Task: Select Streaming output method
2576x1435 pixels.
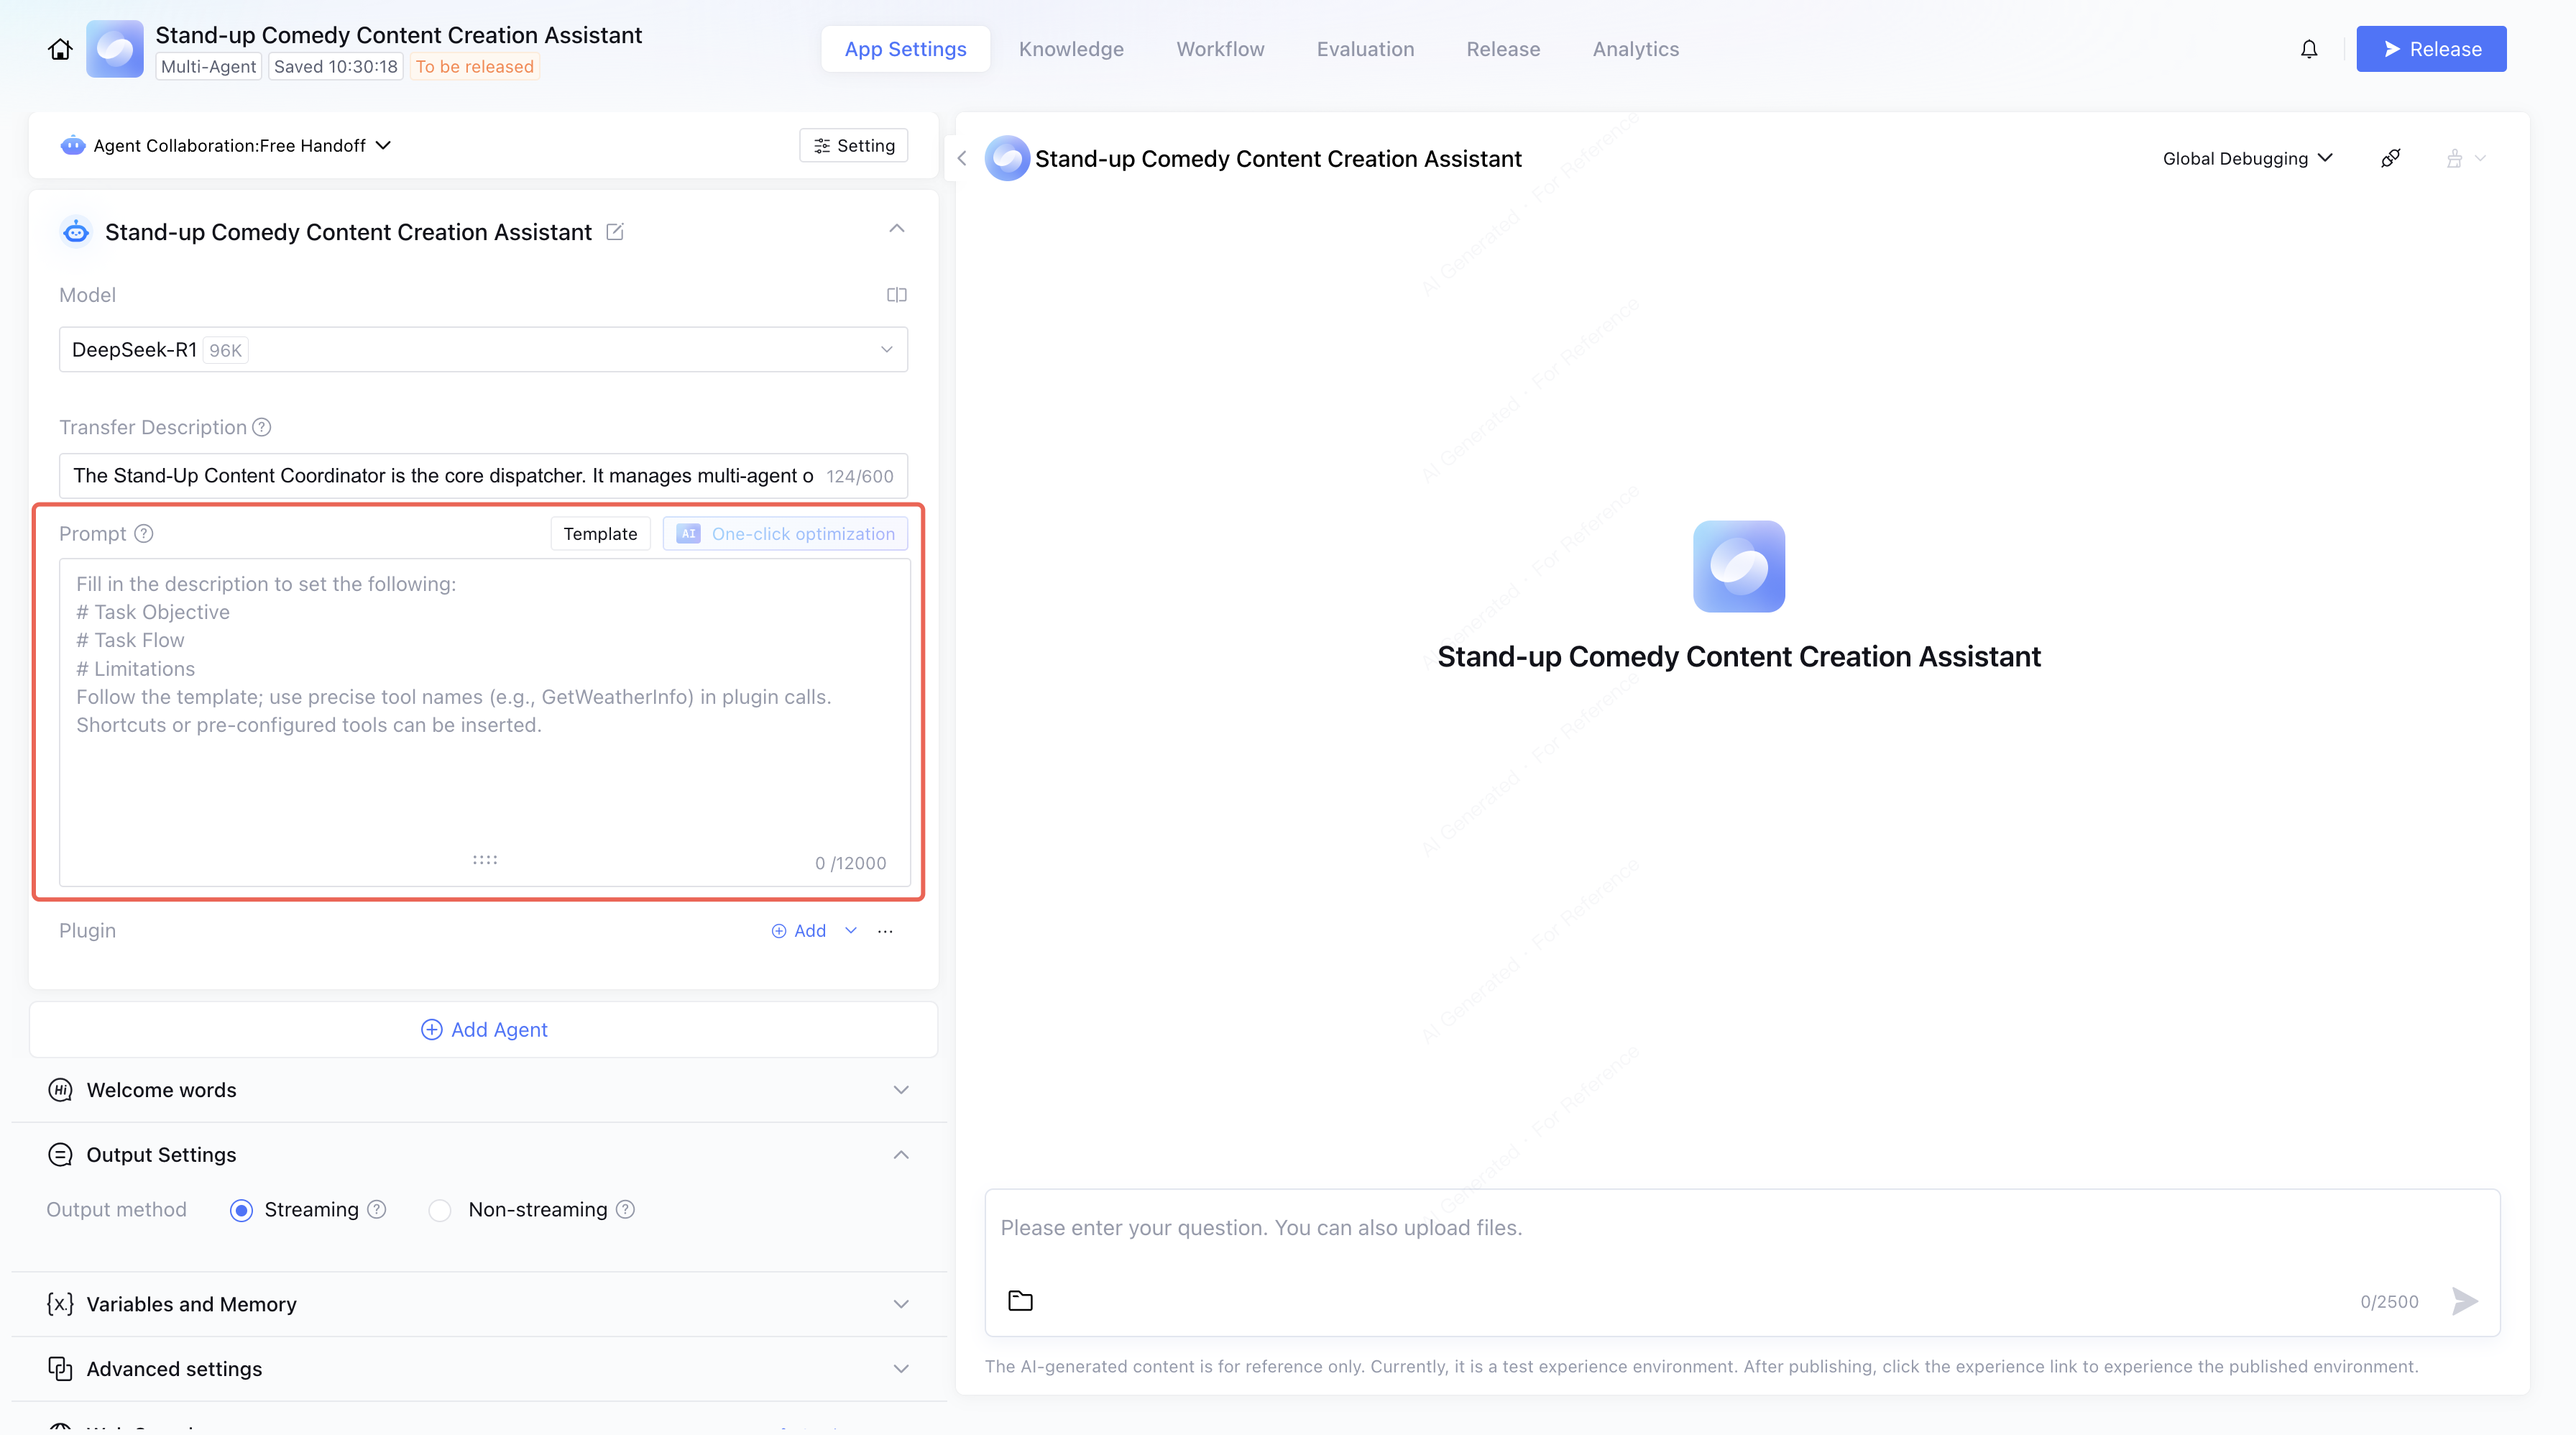Action: pos(241,1210)
